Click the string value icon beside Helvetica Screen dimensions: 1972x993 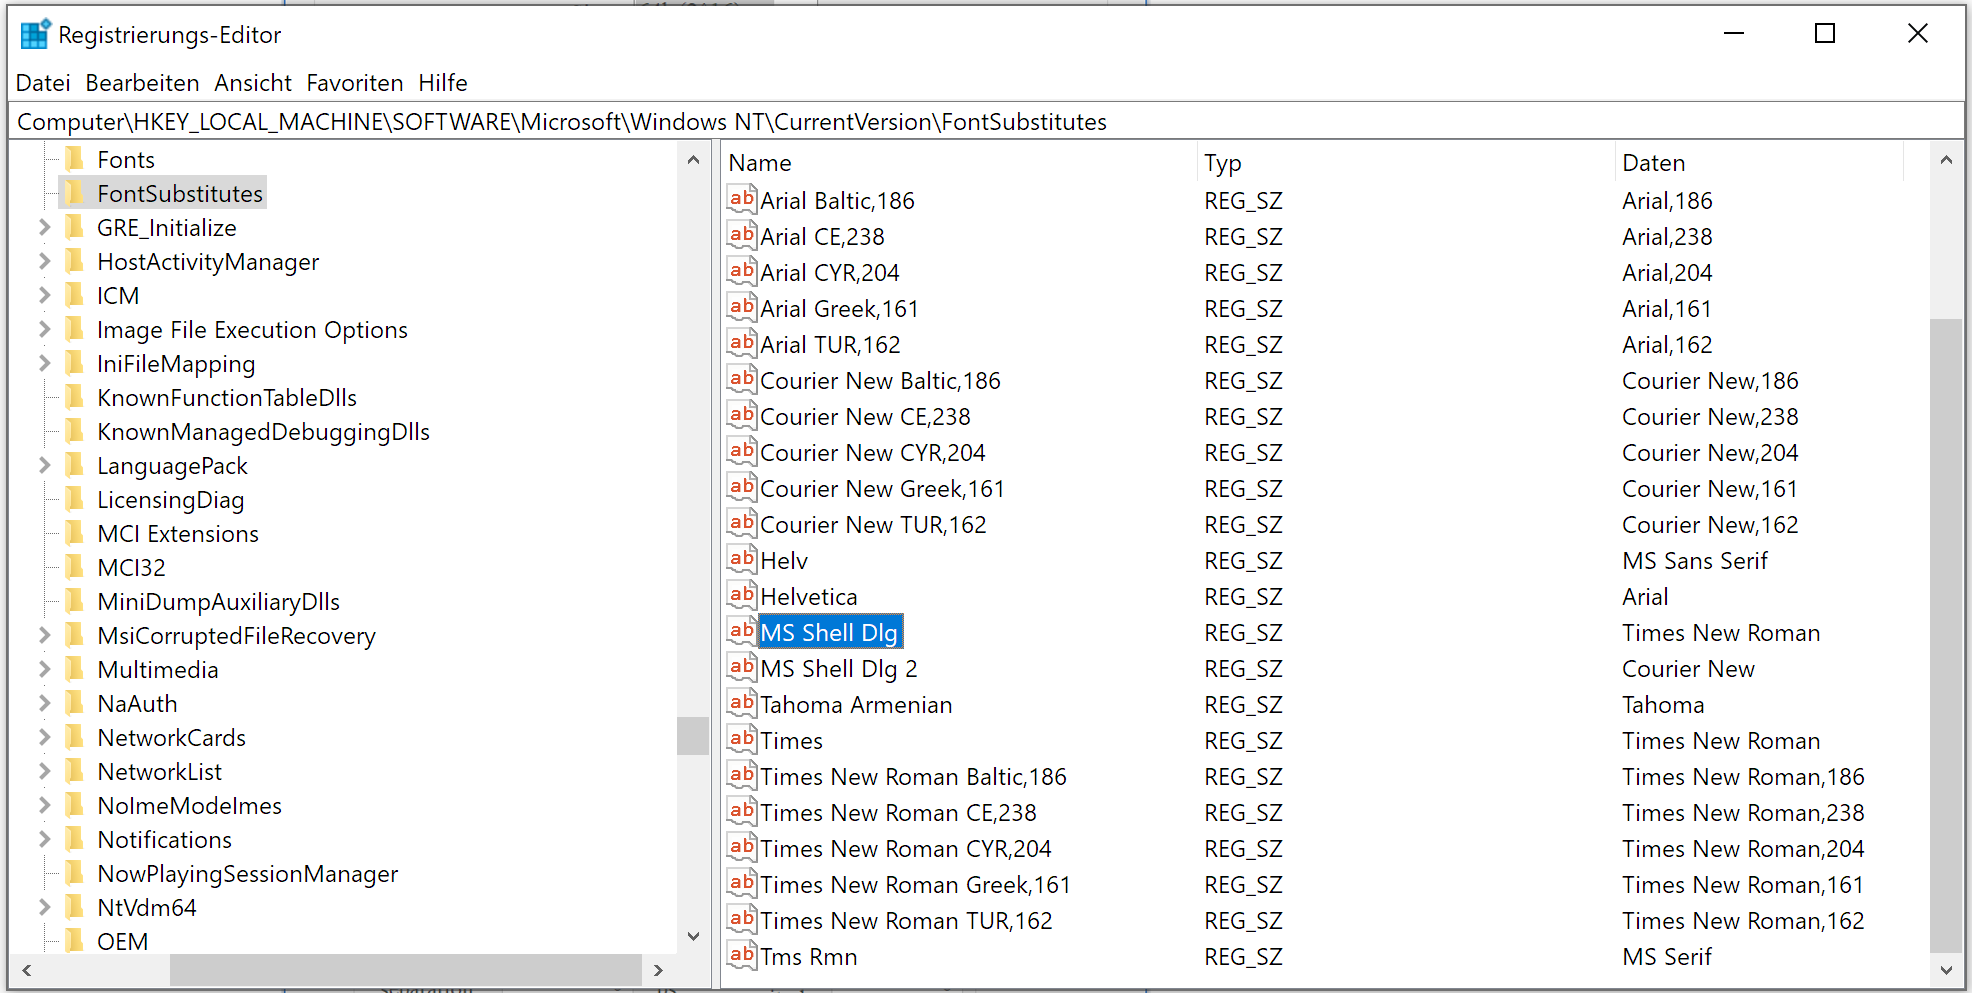pos(742,596)
